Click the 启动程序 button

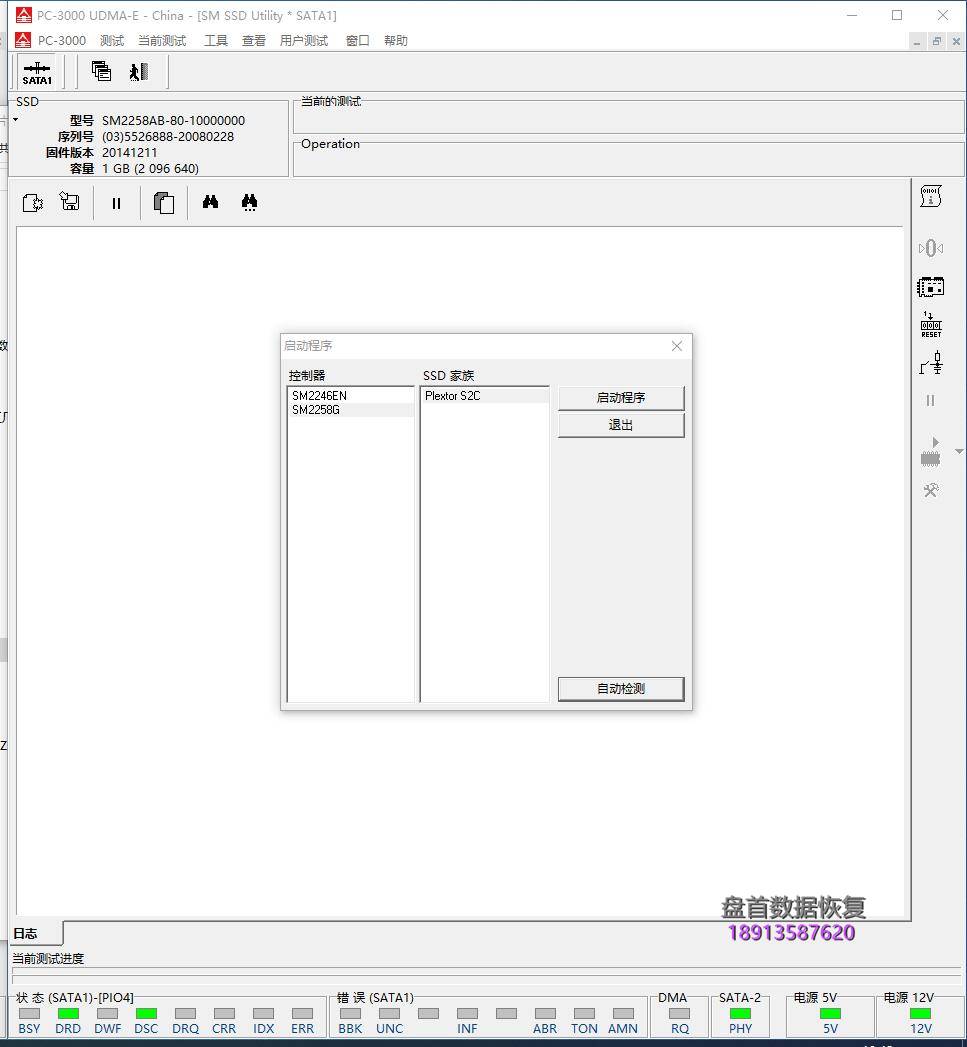[x=621, y=398]
